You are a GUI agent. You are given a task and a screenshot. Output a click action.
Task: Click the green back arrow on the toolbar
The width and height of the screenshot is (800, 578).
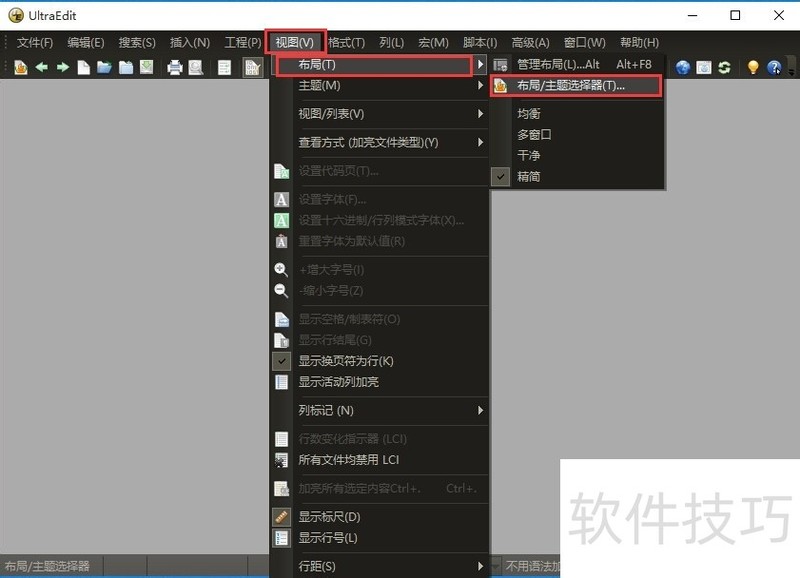(42, 67)
